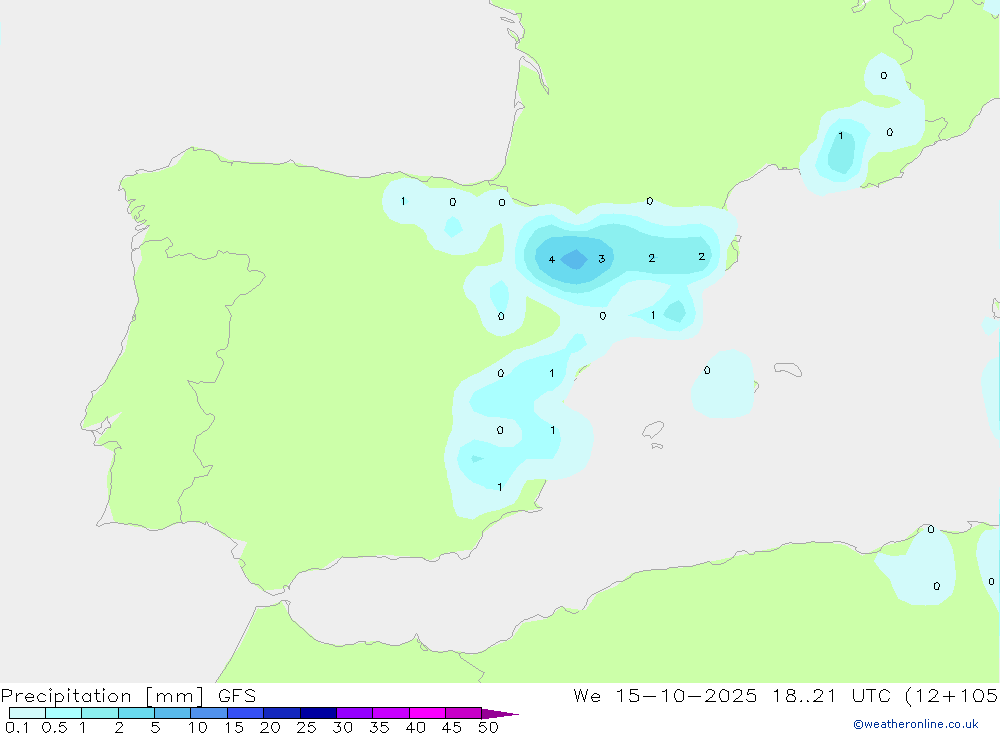
Task: Select the 5–10 mm legend color swatch
Action: pyautogui.click(x=172, y=713)
